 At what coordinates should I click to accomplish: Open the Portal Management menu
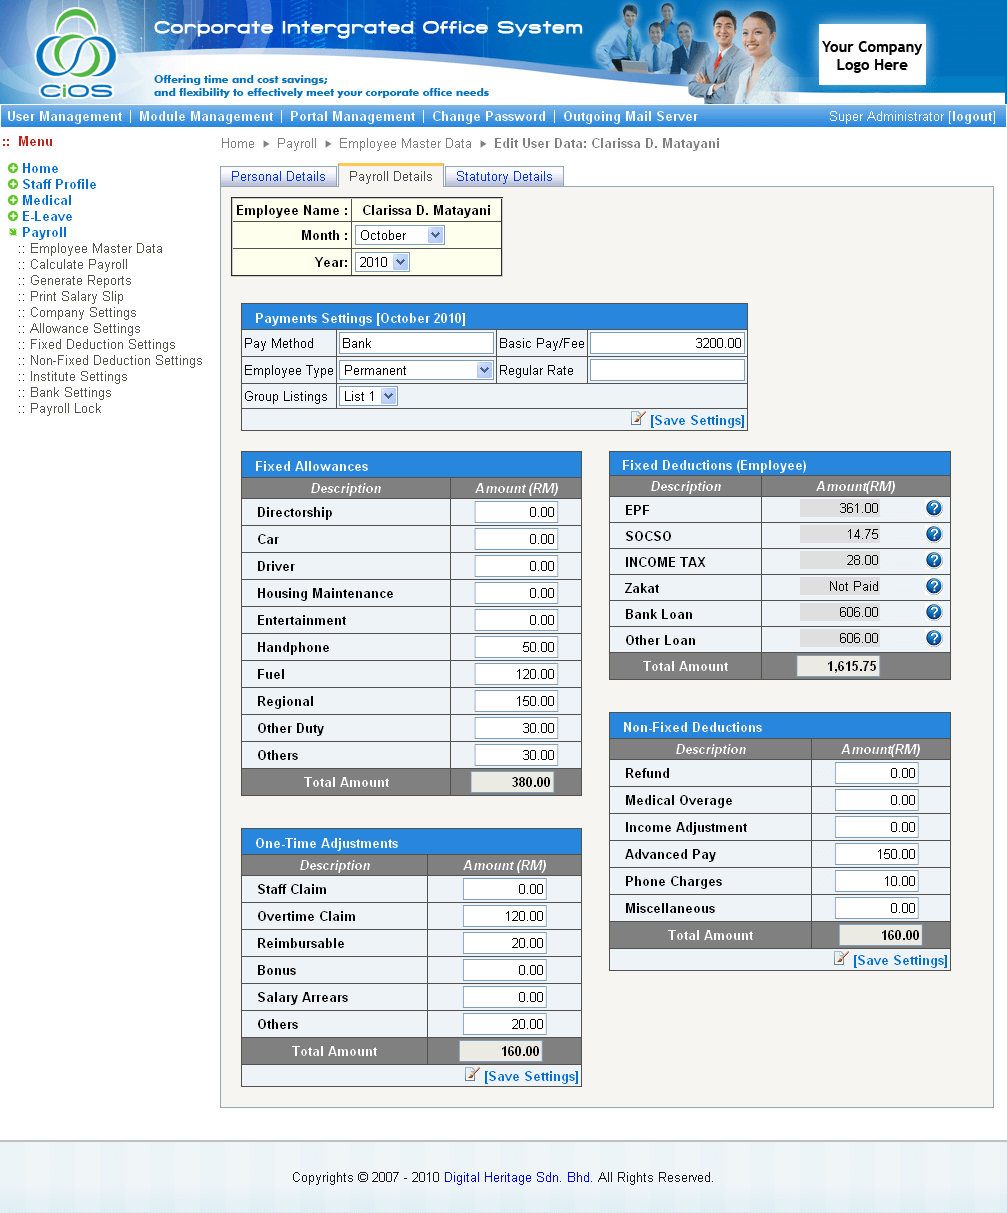pos(352,116)
